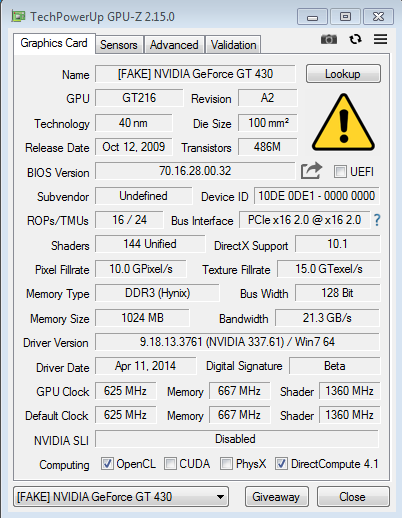Select the Validation tab
Screen dimensions: 402x518
(233, 45)
